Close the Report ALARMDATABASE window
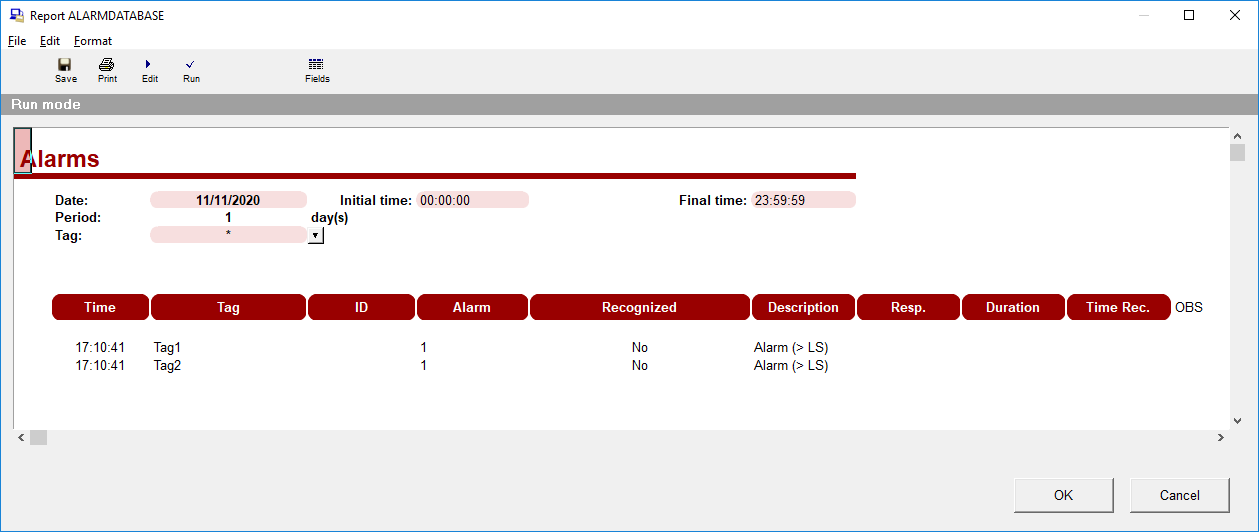The image size is (1259, 532). 1235,15
